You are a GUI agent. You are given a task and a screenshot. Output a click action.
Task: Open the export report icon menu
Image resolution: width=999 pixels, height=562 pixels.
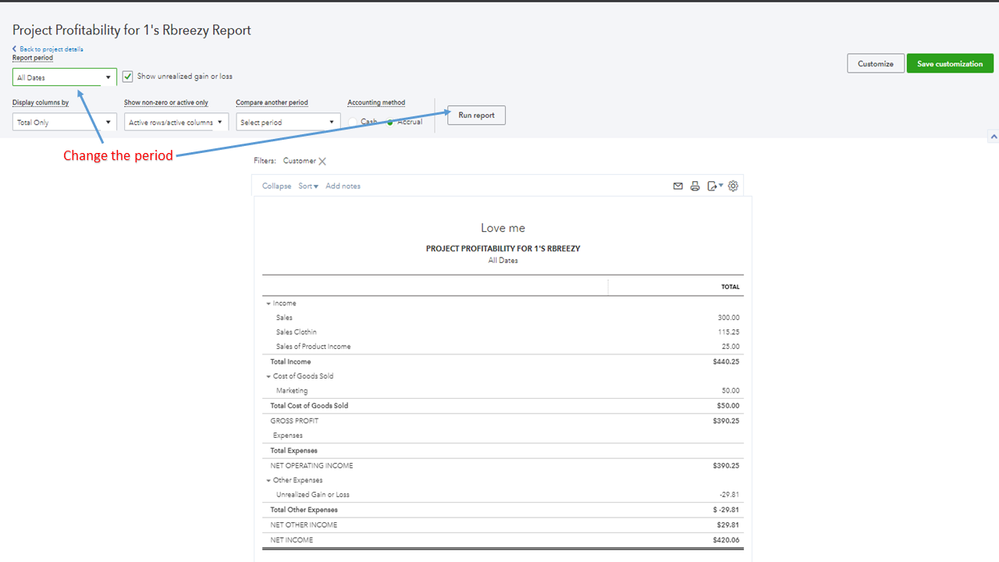click(714, 186)
